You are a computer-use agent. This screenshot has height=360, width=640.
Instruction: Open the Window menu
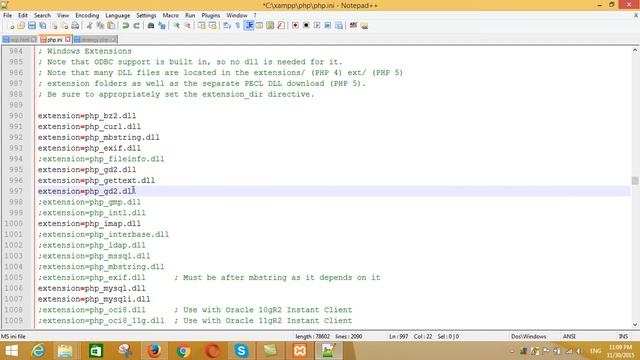(x=237, y=15)
